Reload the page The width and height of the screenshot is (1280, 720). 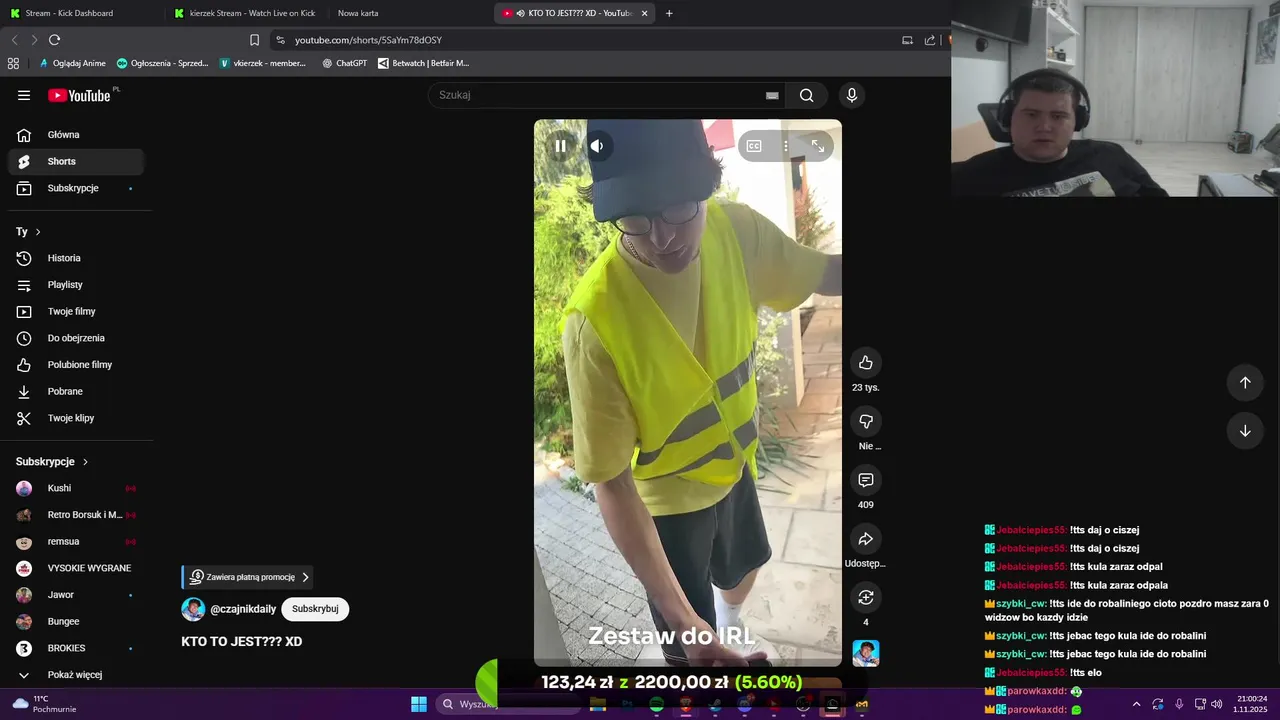(54, 40)
